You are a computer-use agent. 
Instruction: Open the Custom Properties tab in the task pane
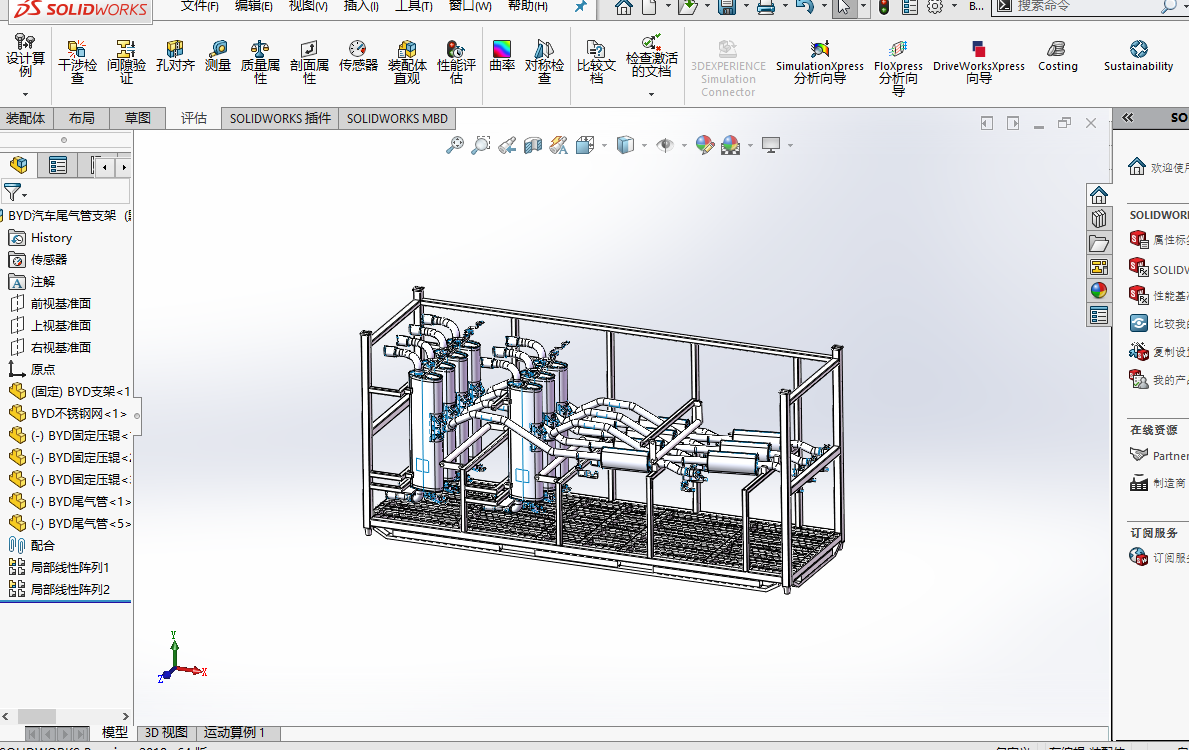tap(1099, 315)
